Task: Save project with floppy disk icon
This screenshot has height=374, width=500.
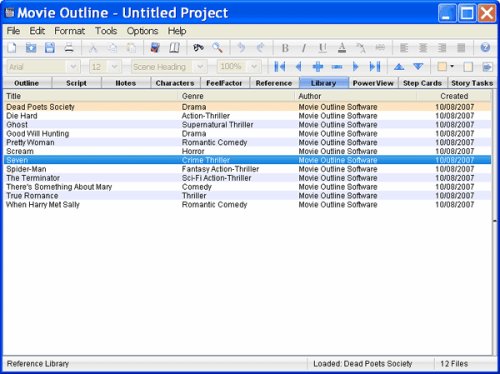Action: pos(50,48)
